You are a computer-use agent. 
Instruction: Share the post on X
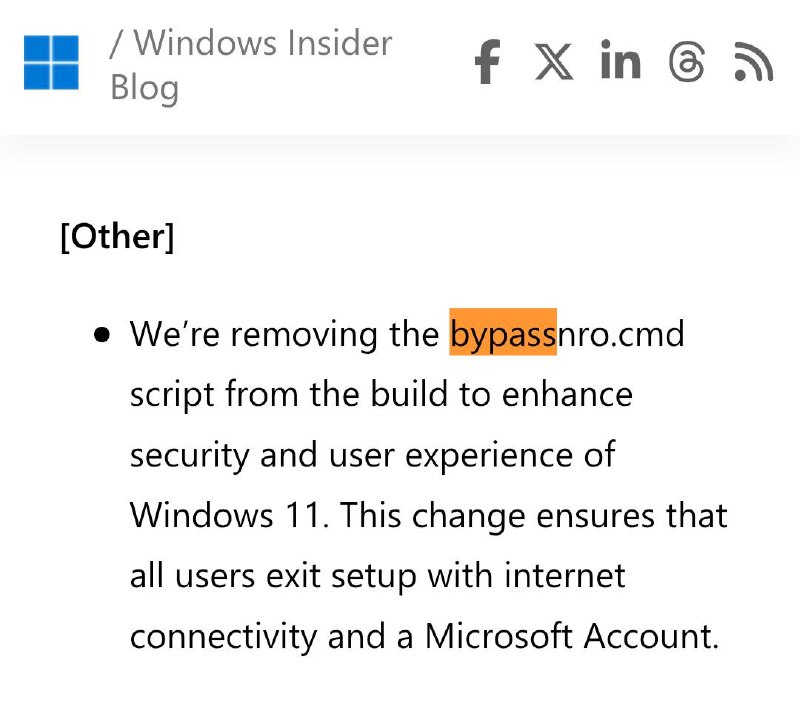pyautogui.click(x=553, y=61)
